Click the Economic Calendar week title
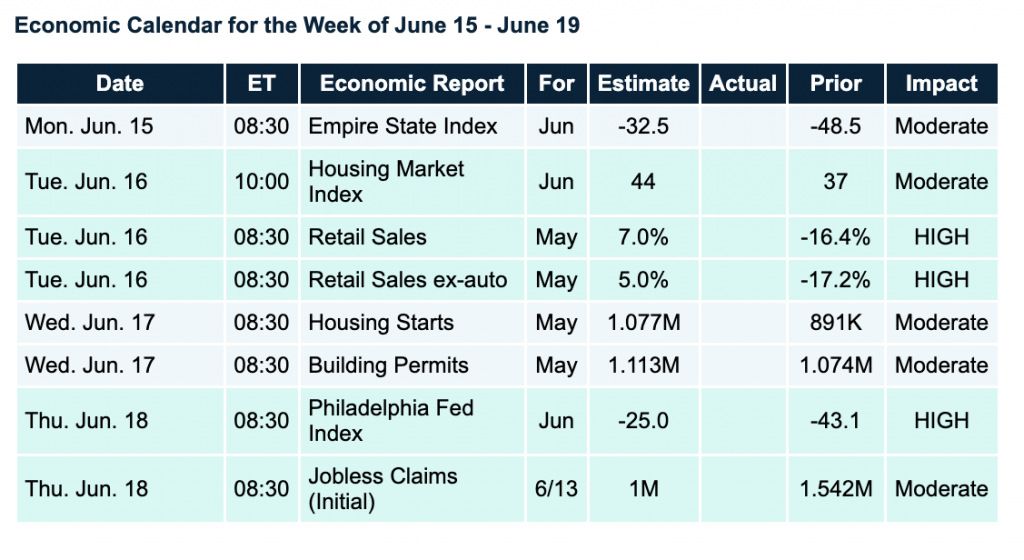Viewport: 1024px width, 560px height. (297, 25)
